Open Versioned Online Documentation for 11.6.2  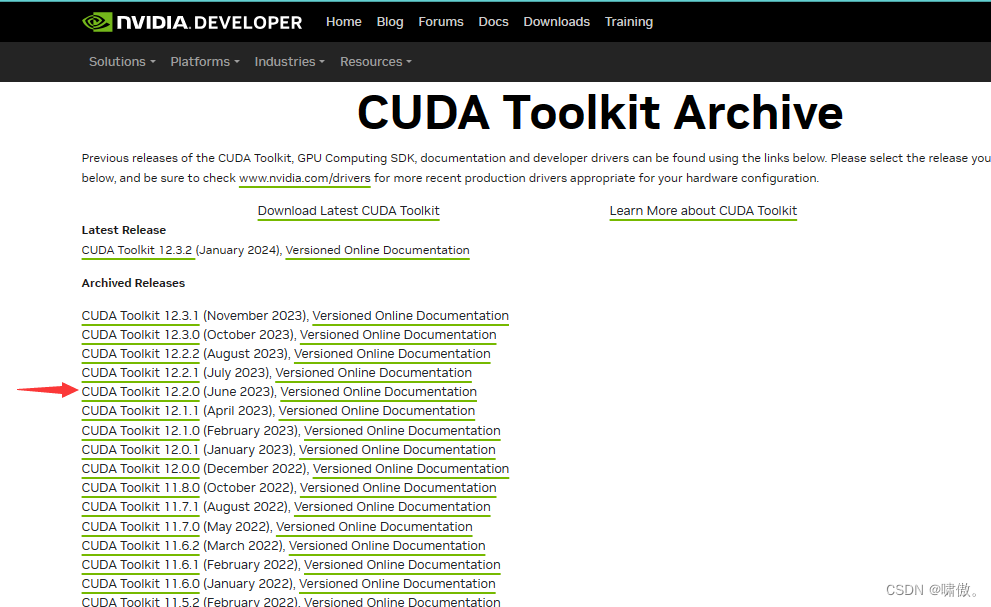click(x=387, y=545)
